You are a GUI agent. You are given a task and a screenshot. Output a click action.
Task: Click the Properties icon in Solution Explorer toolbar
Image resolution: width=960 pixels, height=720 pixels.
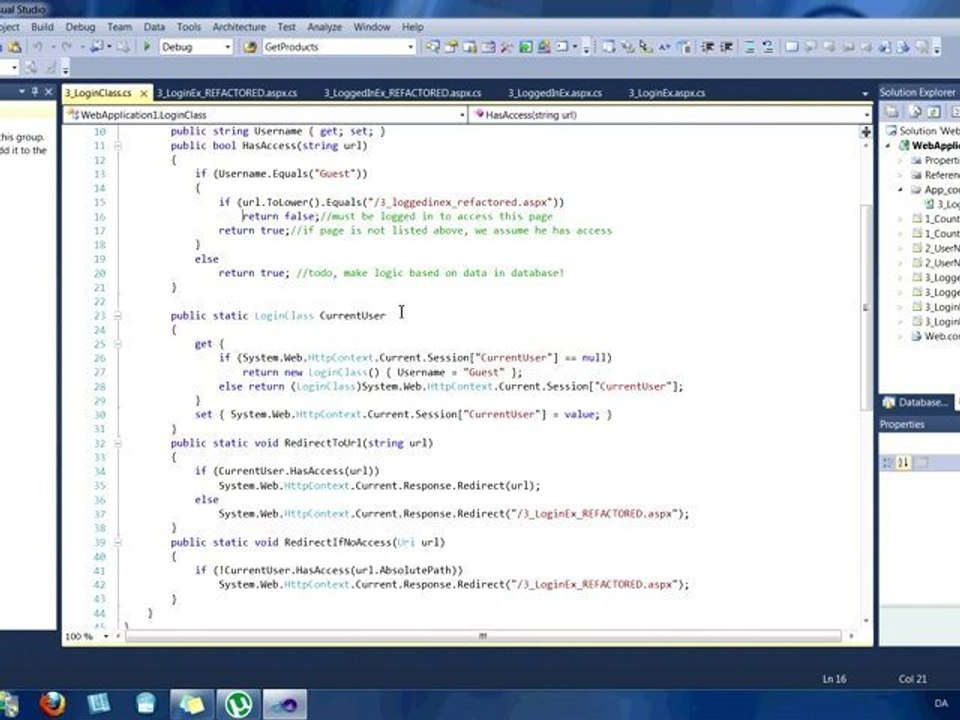[891, 112]
